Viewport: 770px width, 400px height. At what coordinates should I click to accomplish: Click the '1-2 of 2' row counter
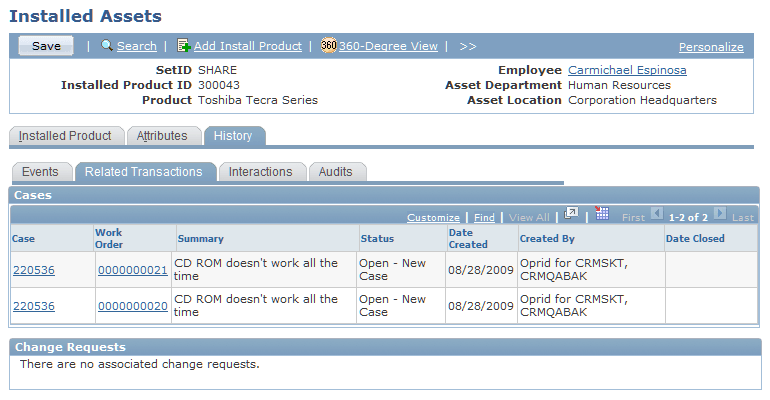(x=688, y=217)
